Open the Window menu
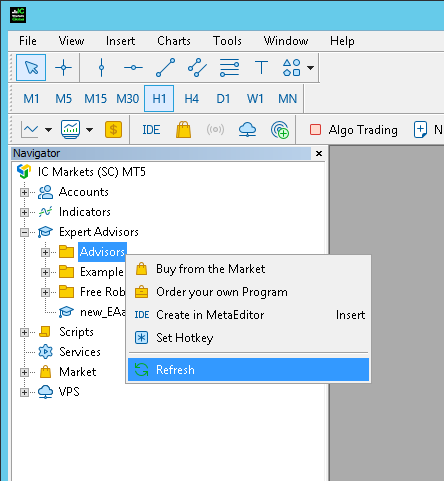This screenshot has width=444, height=481. click(x=286, y=41)
